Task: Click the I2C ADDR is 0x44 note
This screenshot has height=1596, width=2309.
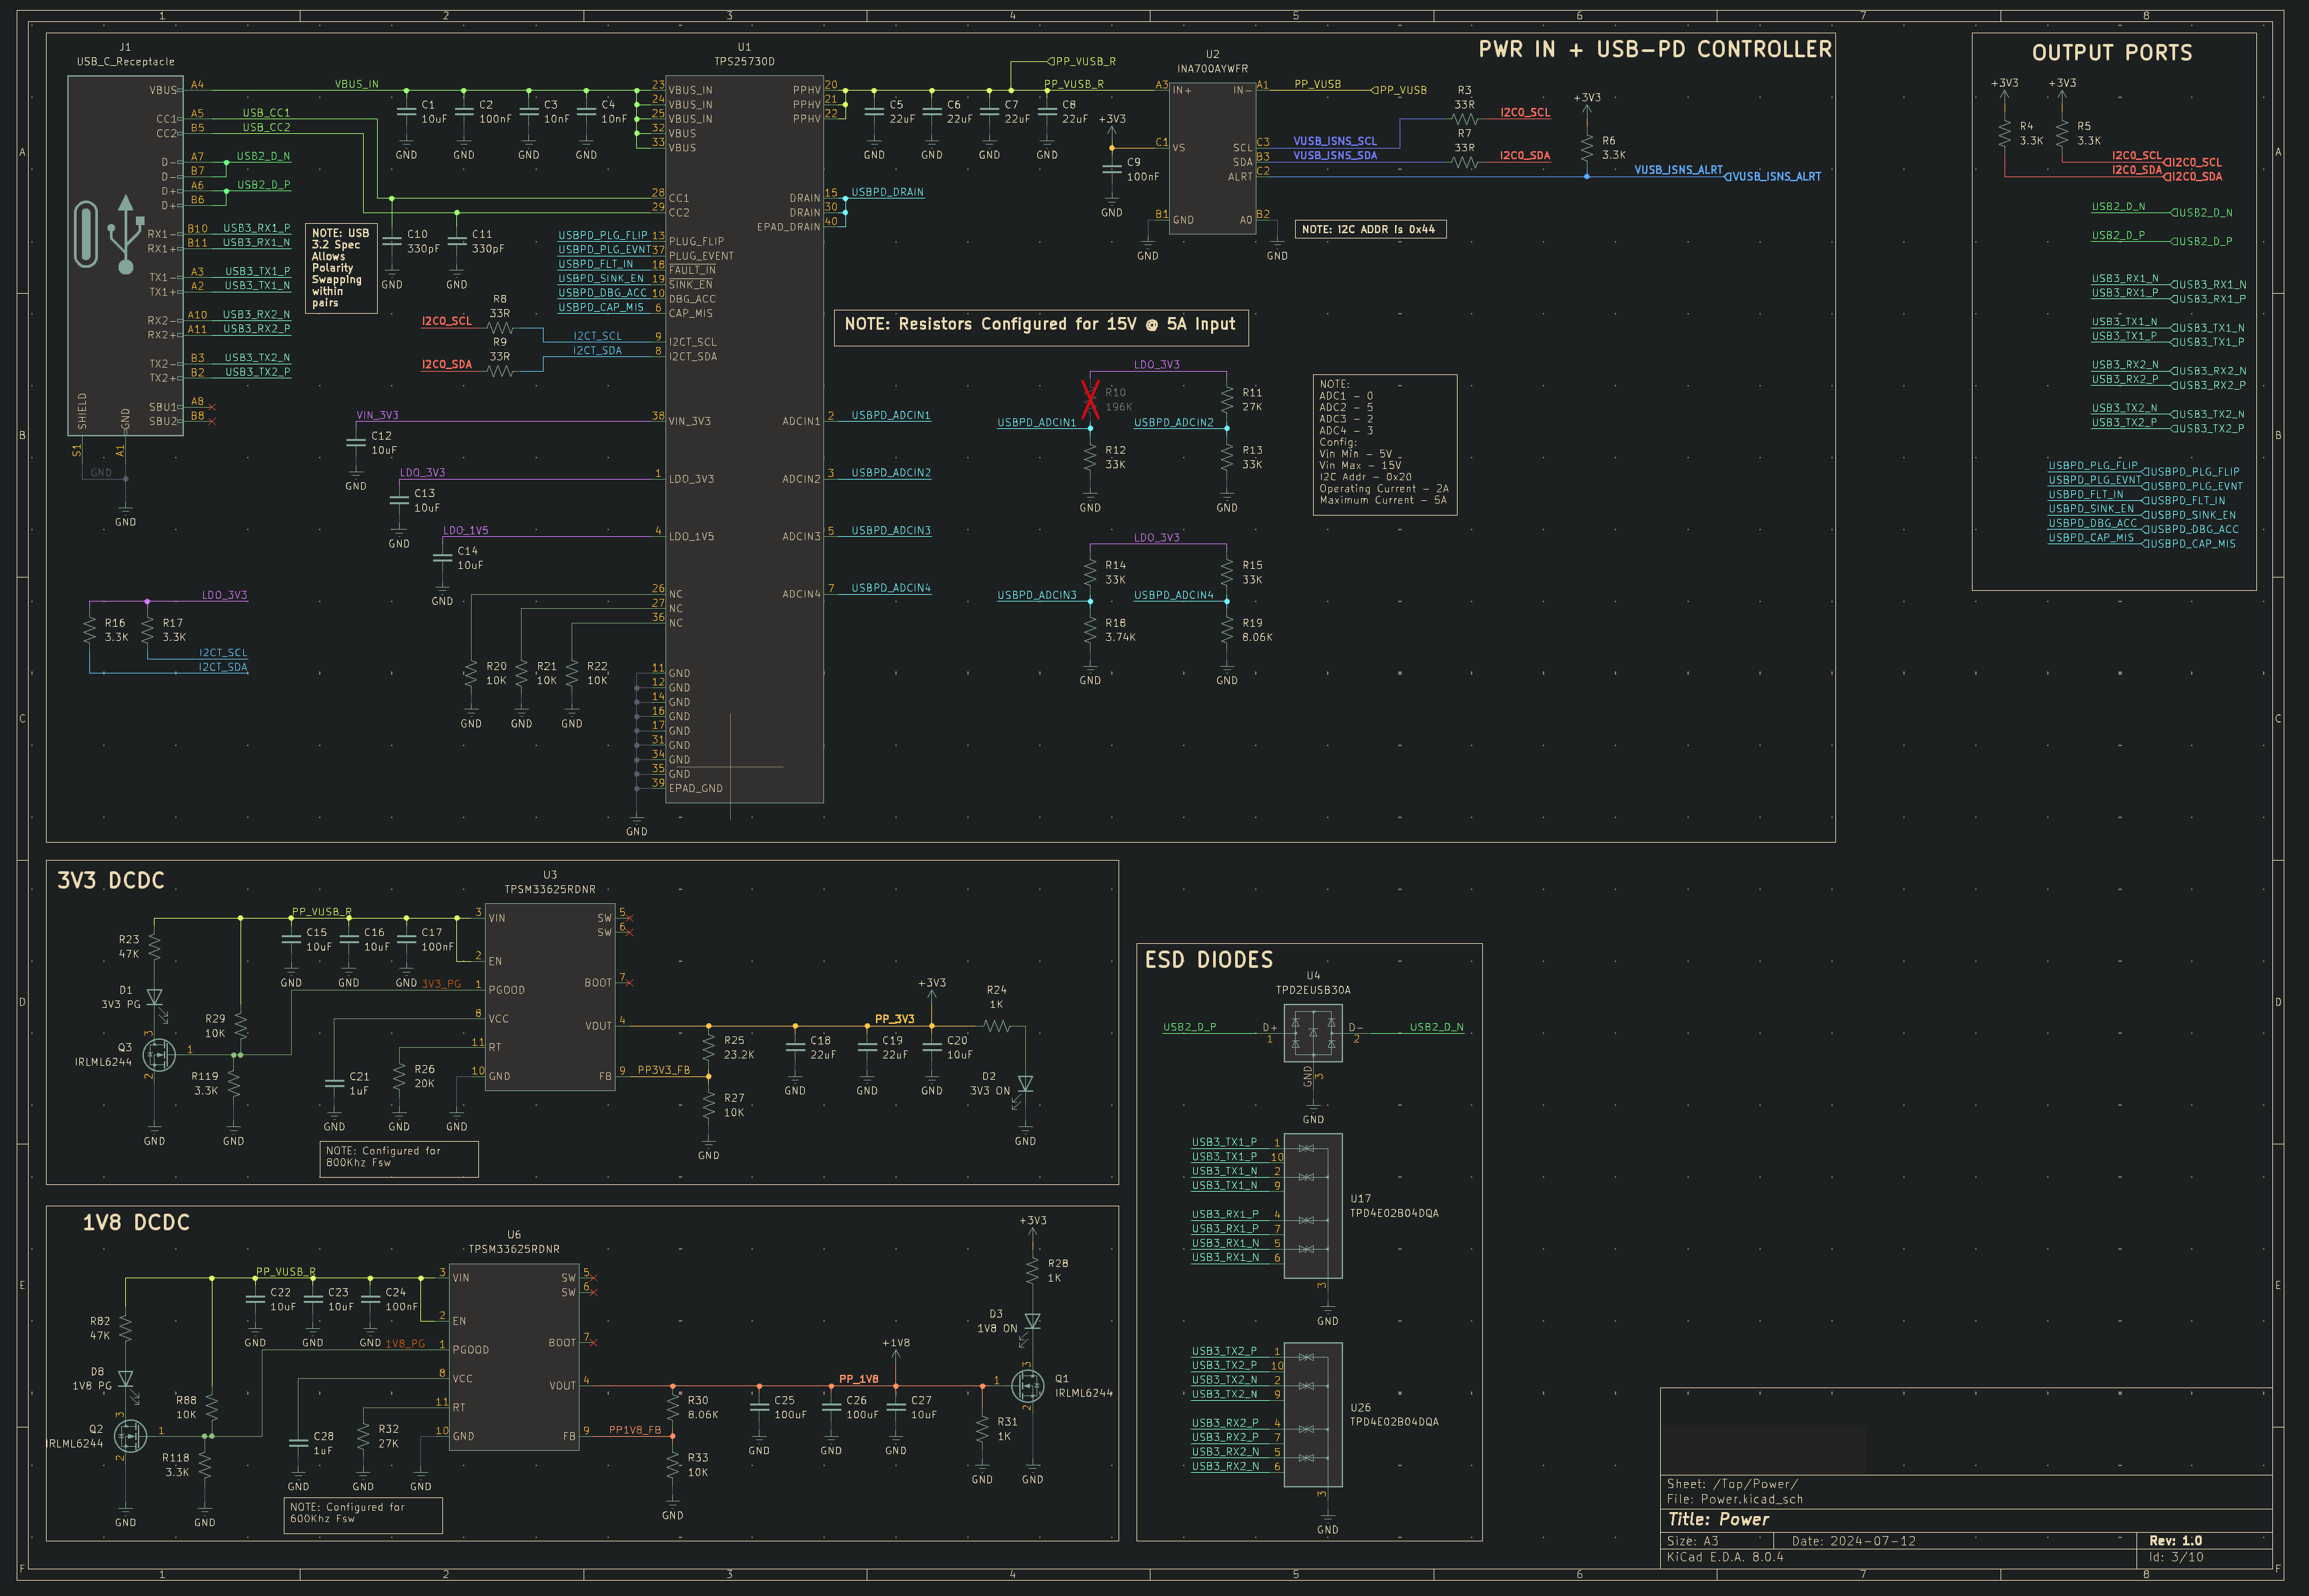Action: pyautogui.click(x=1370, y=229)
